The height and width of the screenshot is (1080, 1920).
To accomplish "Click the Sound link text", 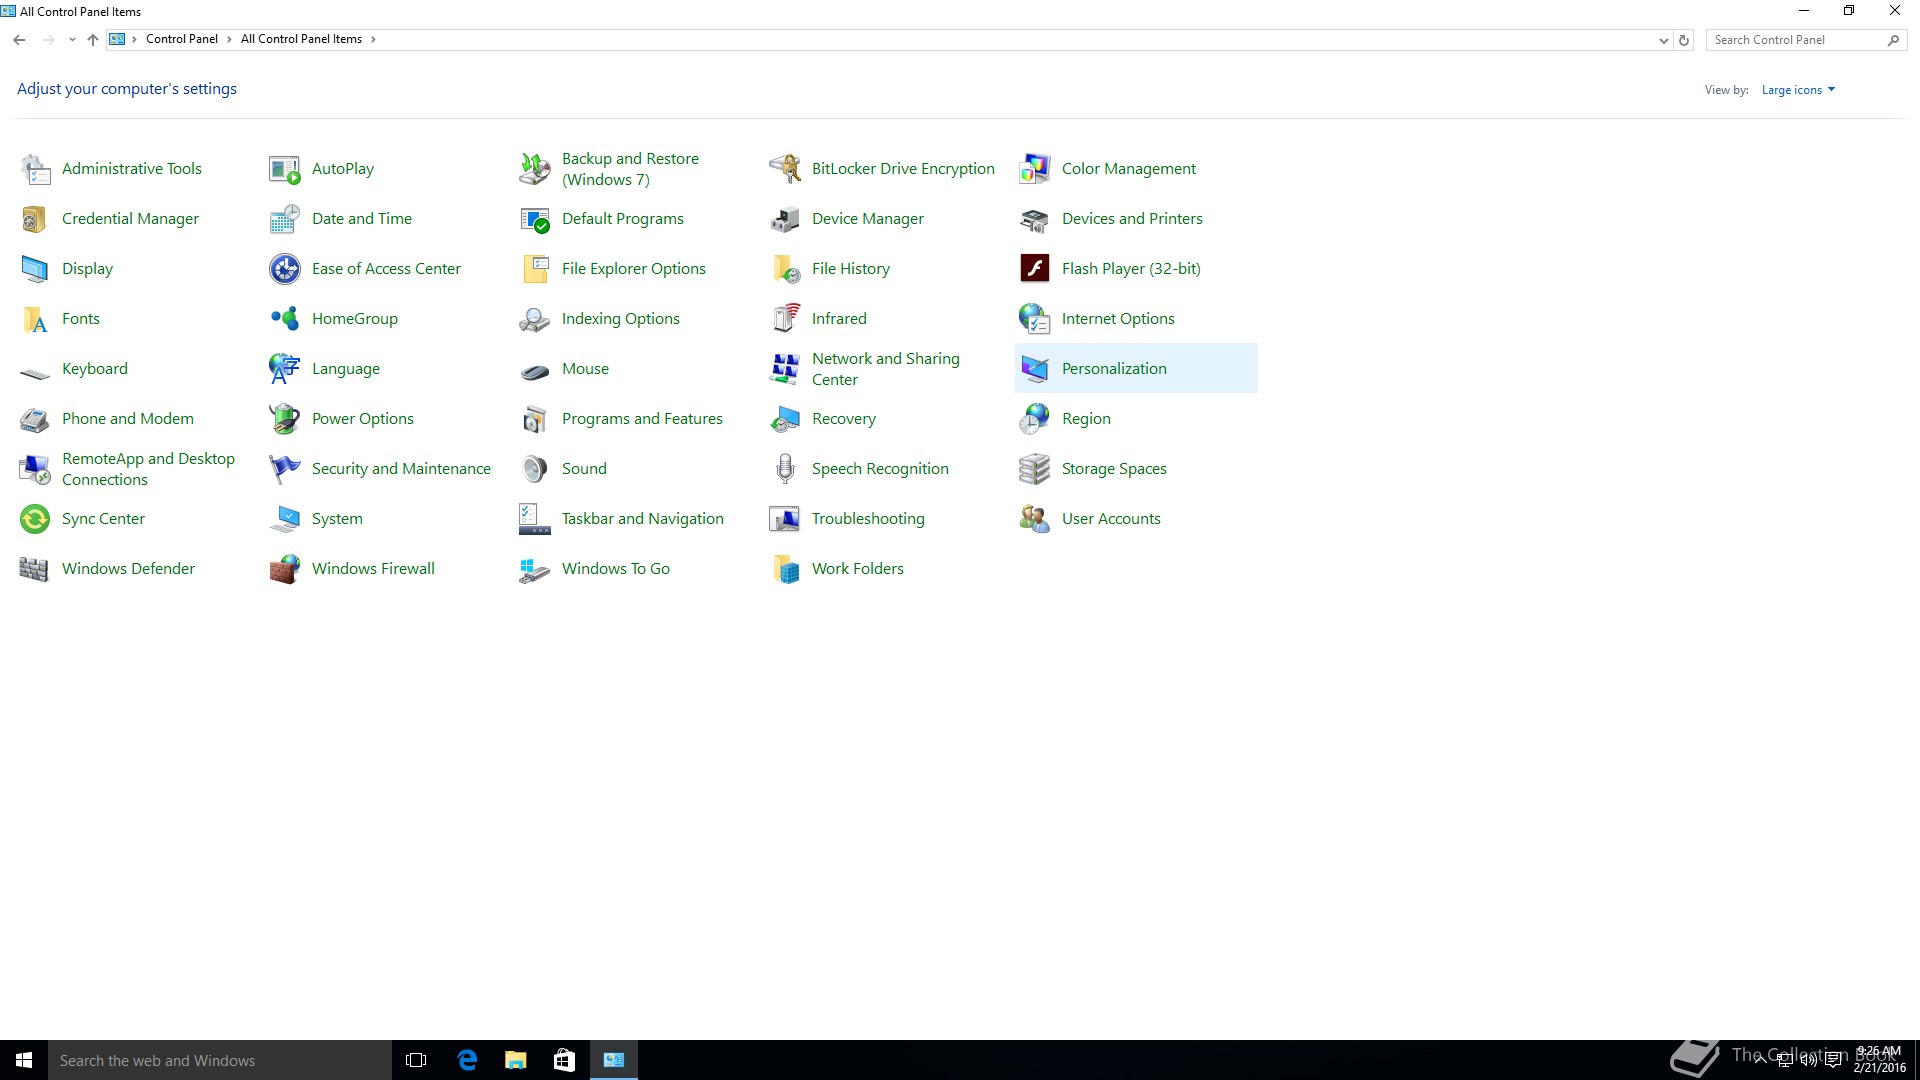I will 584,469.
